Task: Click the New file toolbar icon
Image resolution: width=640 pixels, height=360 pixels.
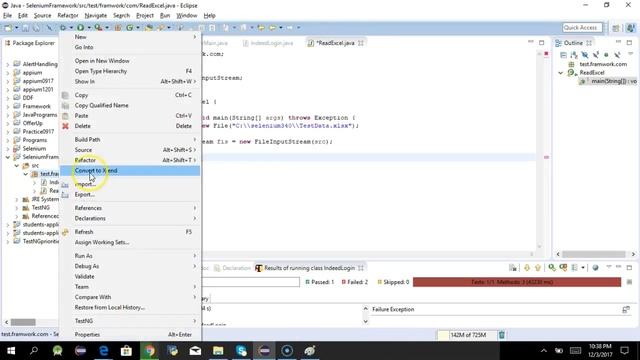Action: pyautogui.click(x=8, y=27)
